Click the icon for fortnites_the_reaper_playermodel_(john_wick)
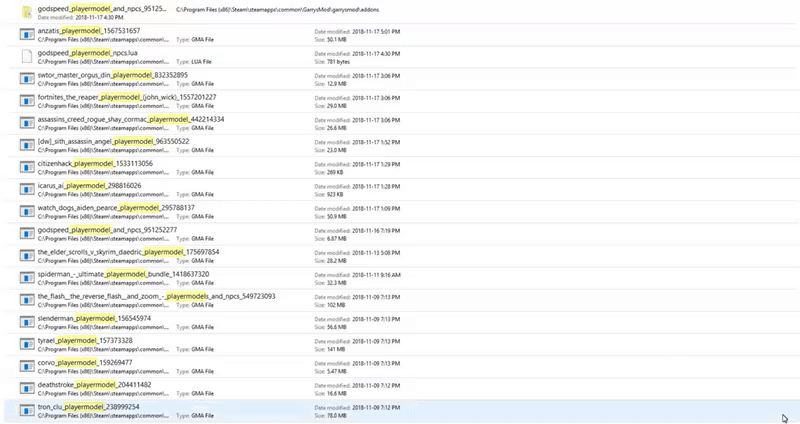Image resolution: width=800 pixels, height=424 pixels. 27,101
